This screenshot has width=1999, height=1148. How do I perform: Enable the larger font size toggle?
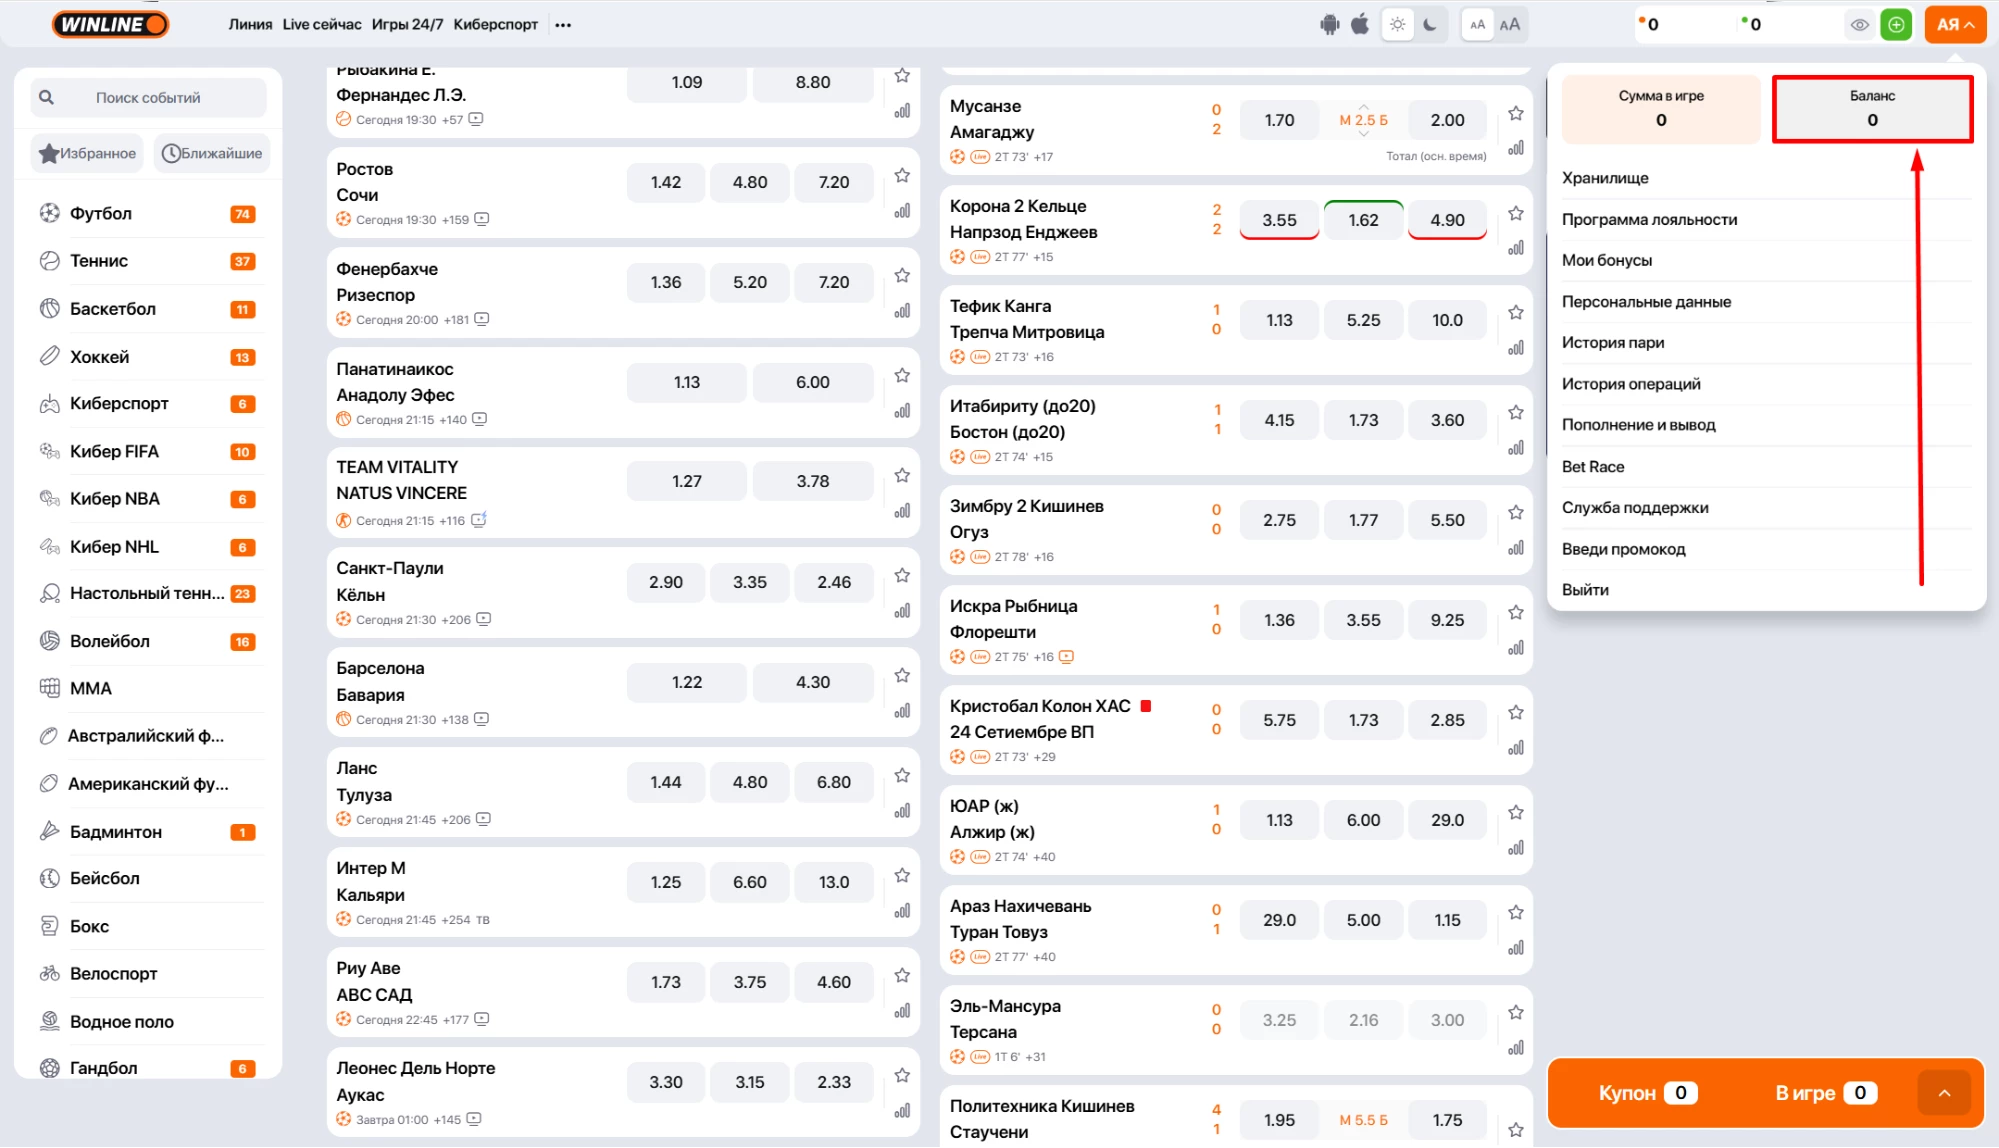pyautogui.click(x=1510, y=25)
